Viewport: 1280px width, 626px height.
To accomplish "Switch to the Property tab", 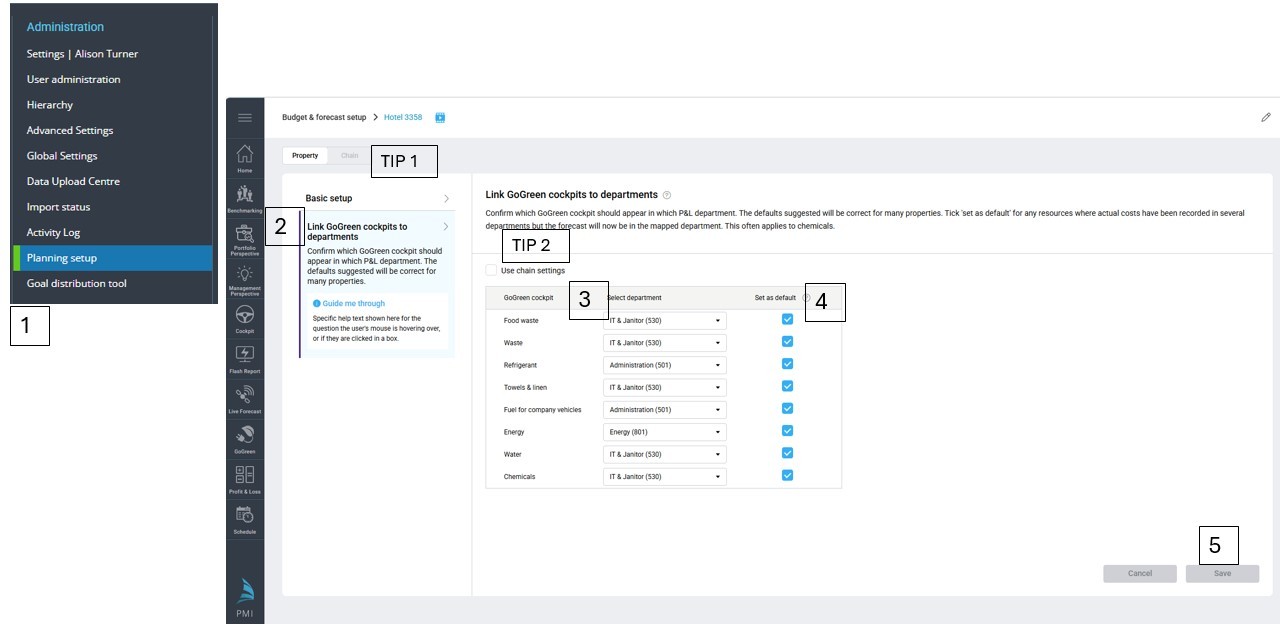I will [305, 156].
